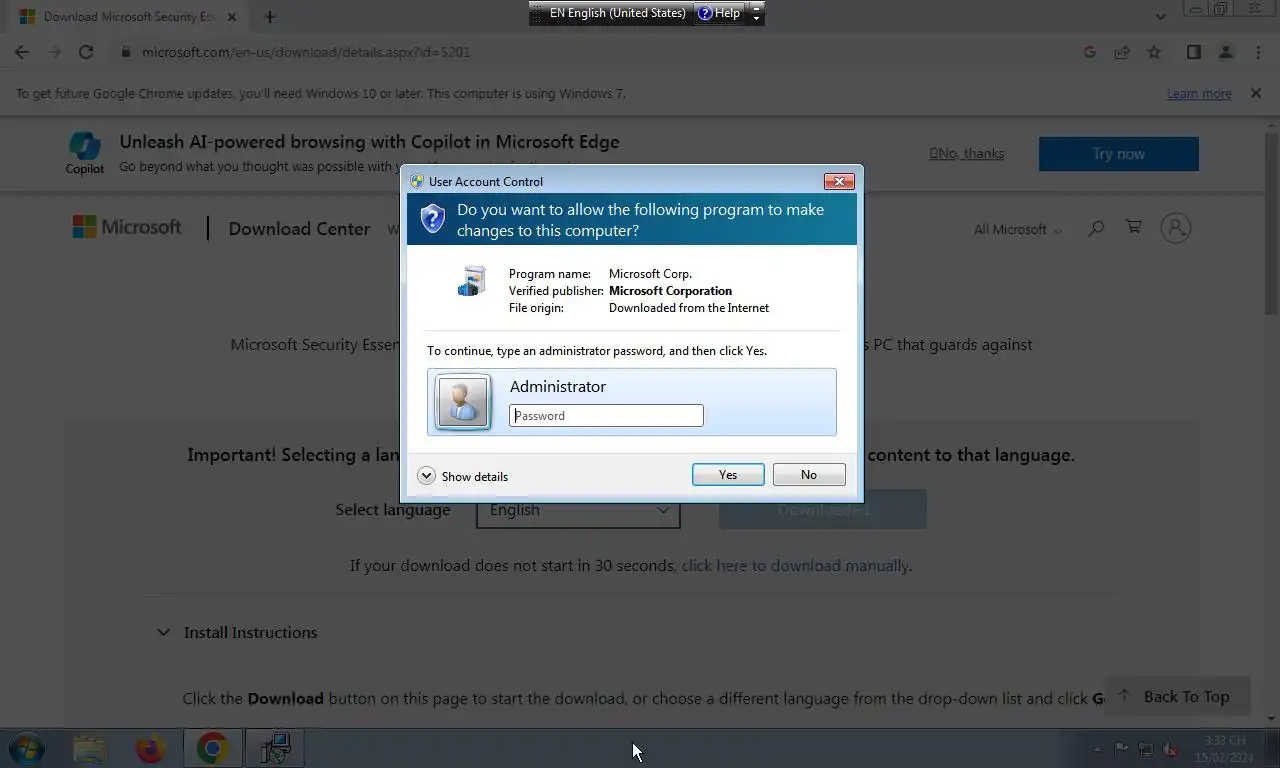Open Chrome side panel icon
The height and width of the screenshot is (768, 1280).
coord(1193,52)
